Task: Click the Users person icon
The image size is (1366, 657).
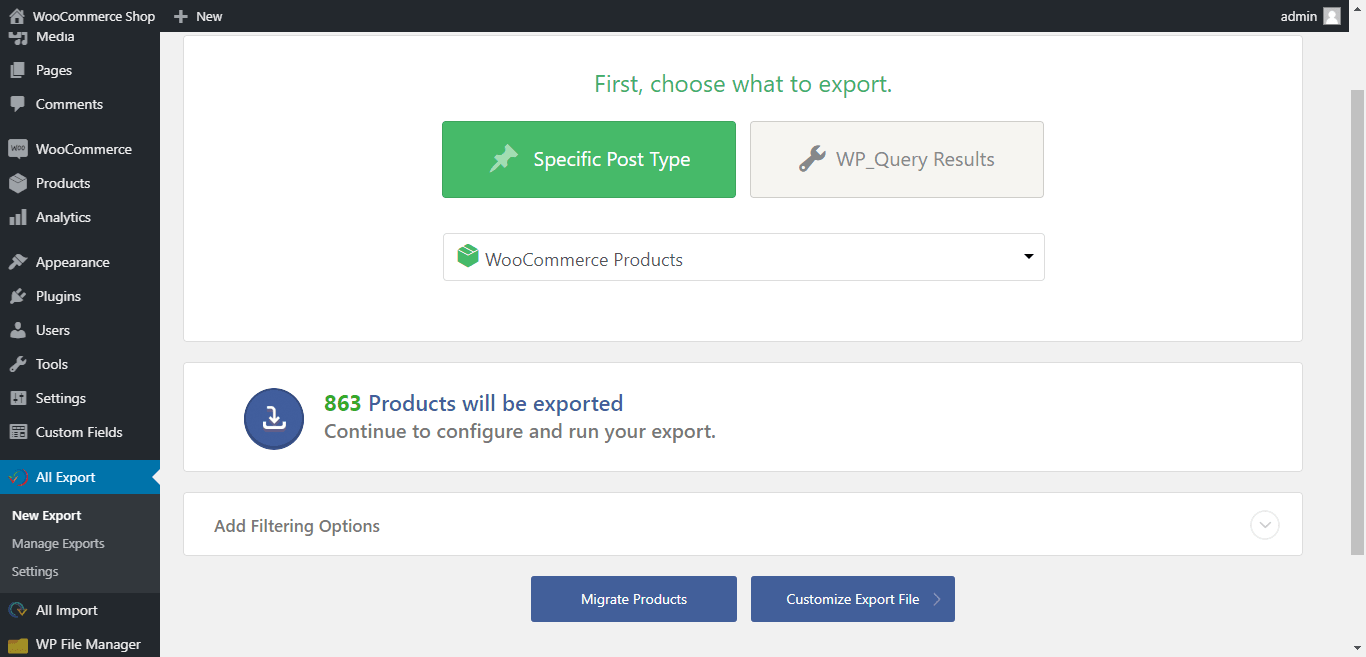Action: point(18,330)
